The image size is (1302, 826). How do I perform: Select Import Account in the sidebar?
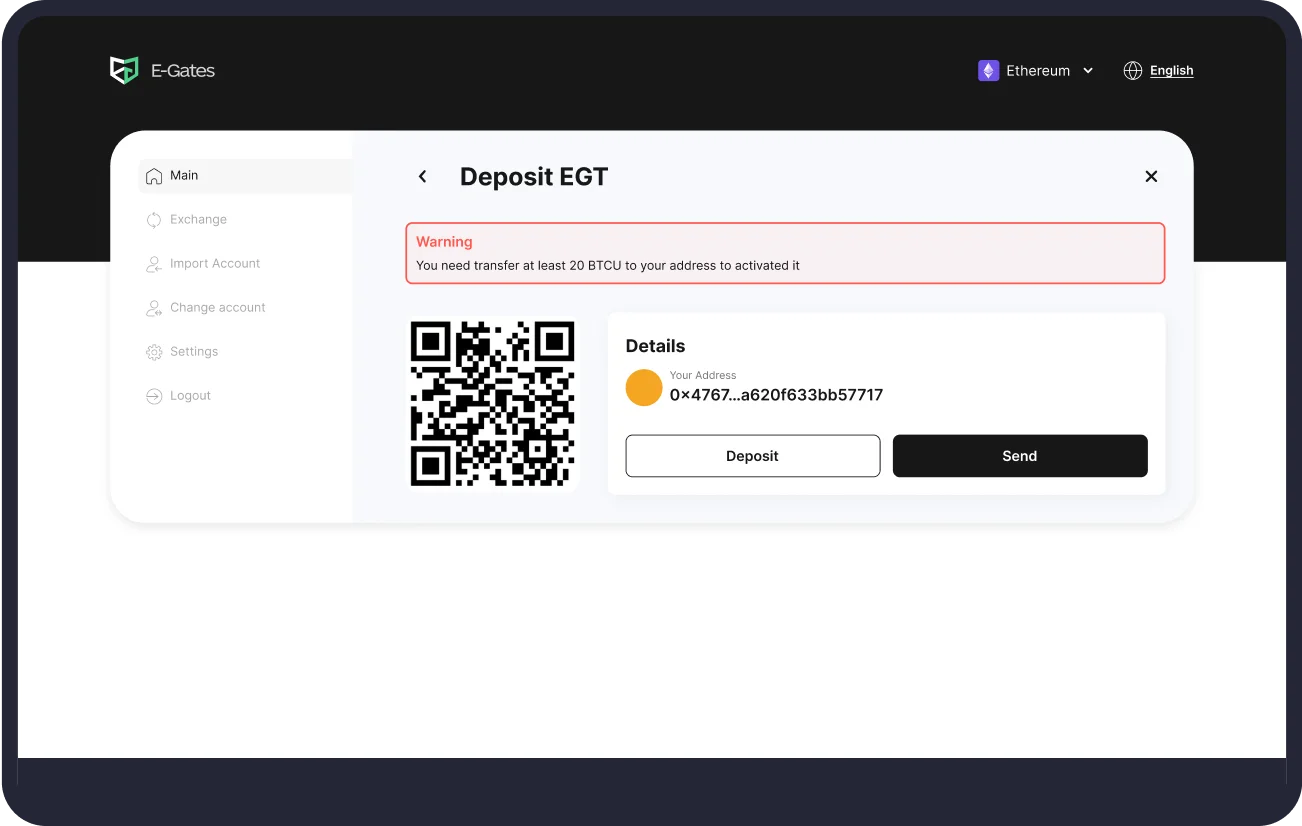click(x=215, y=264)
